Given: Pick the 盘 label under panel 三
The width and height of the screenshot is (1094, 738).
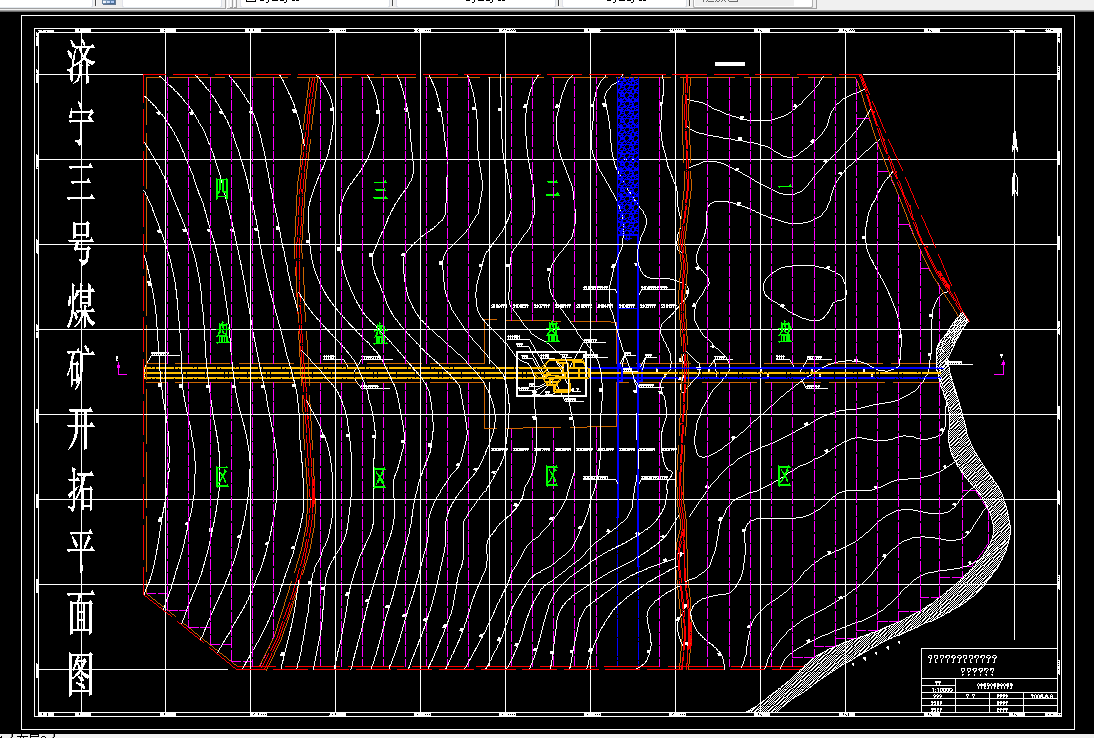Looking at the screenshot, I should pyautogui.click(x=380, y=333).
